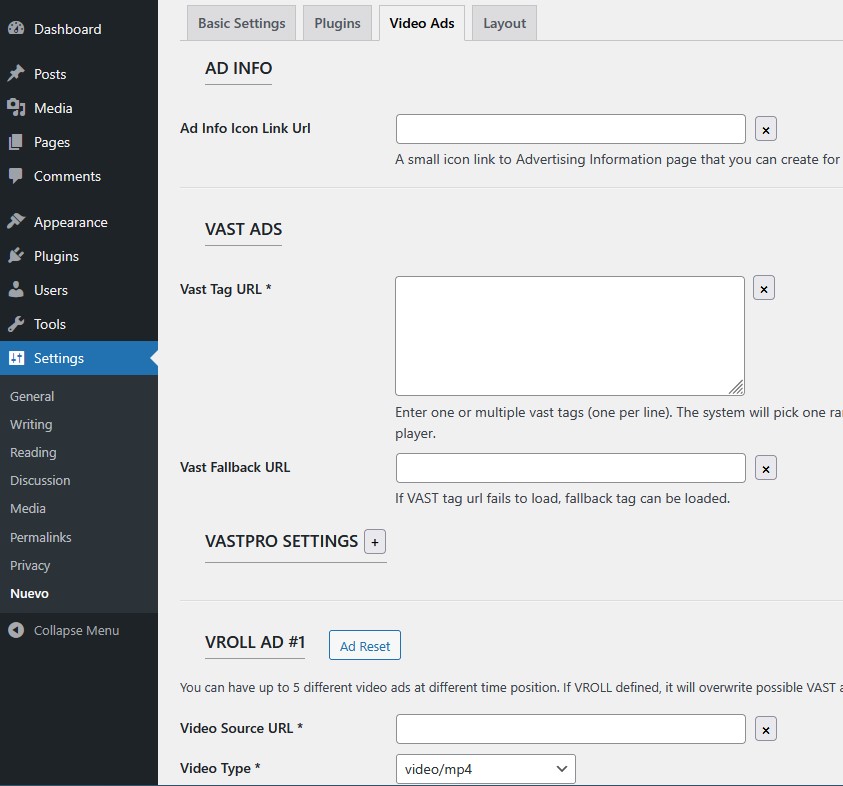
Task: Click the Tools wrench icon
Action: [x=16, y=324]
